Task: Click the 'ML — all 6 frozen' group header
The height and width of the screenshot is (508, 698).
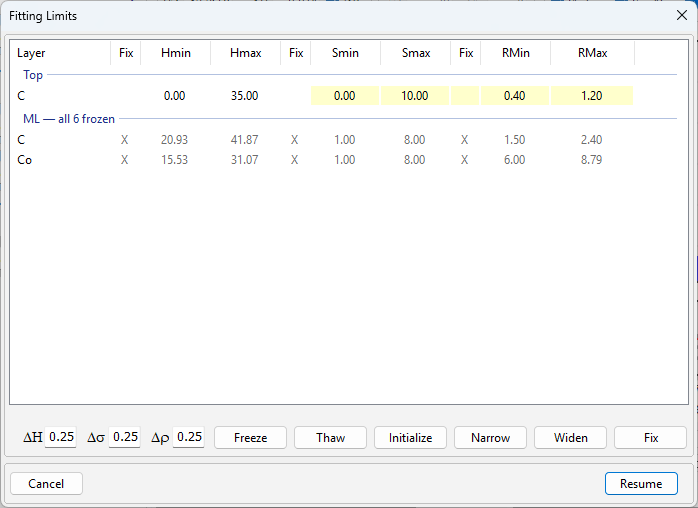Action: point(69,119)
